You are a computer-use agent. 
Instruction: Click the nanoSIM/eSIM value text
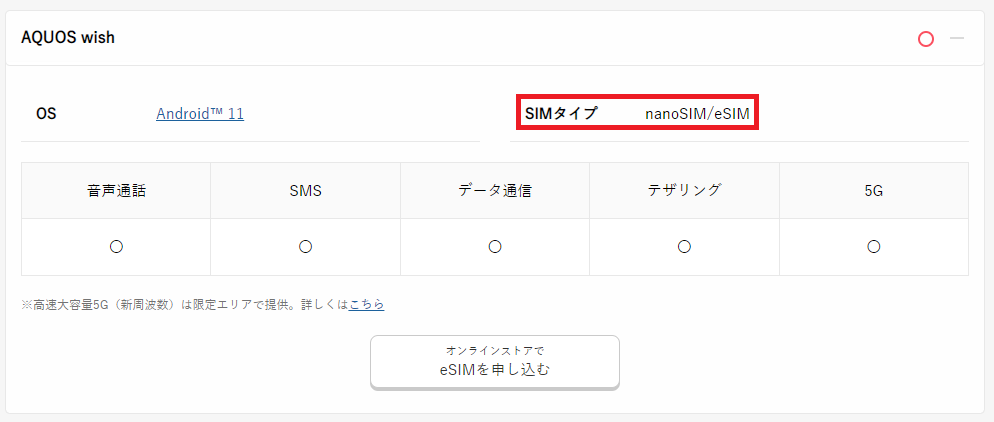(x=697, y=114)
